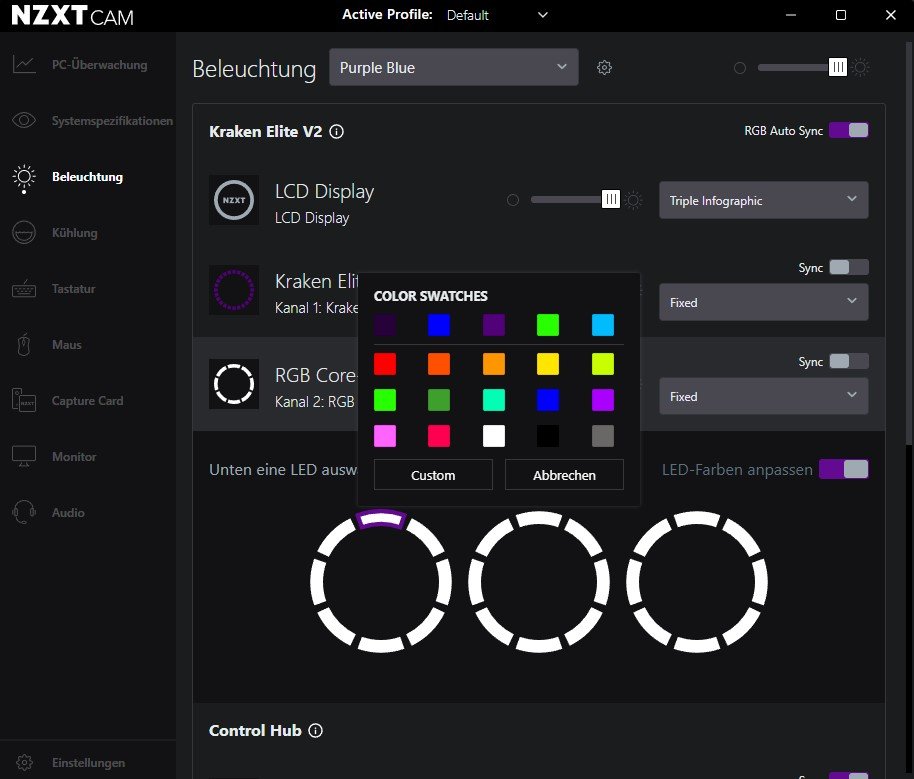Open Fixed mode dropdown for Kraken Elite
Image resolution: width=914 pixels, height=779 pixels.
764,302
